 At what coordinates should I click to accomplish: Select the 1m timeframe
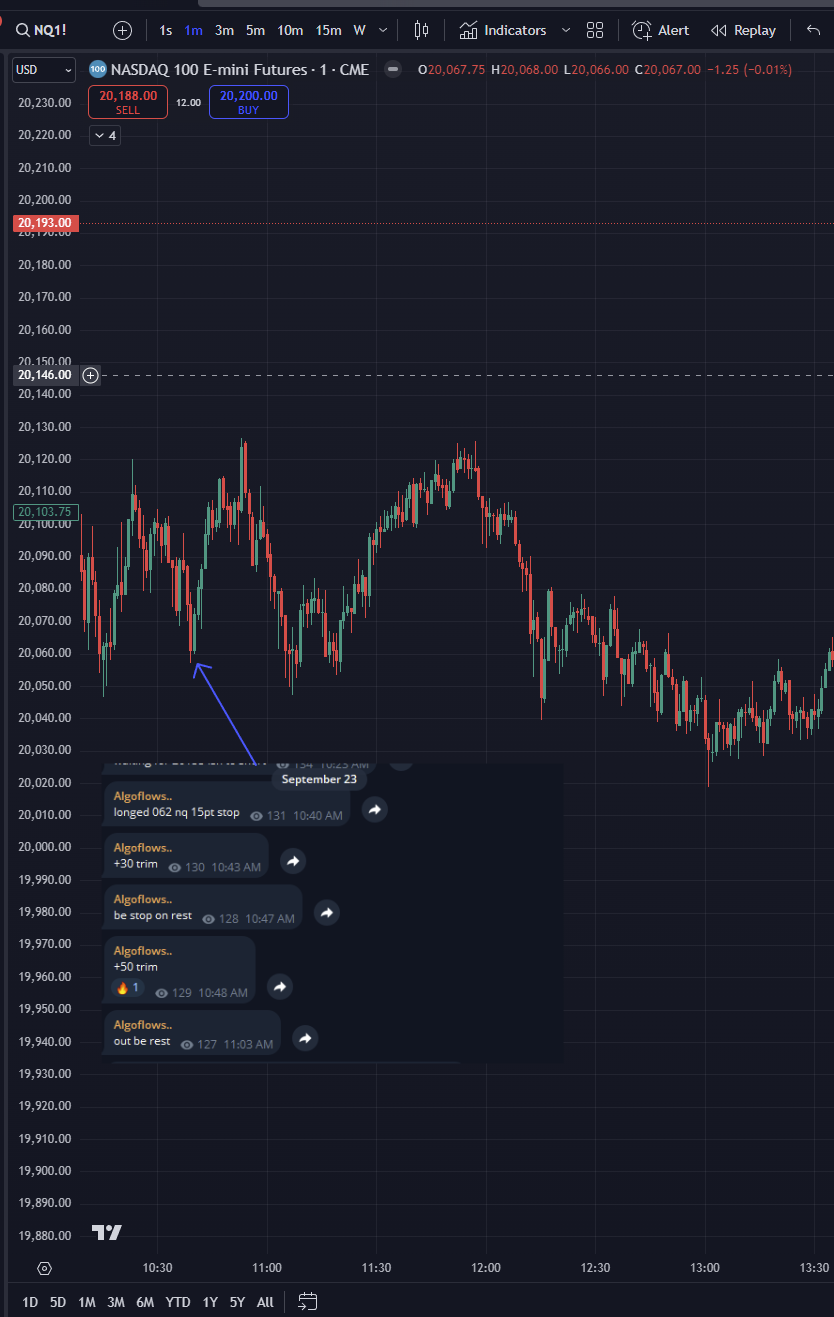click(193, 30)
